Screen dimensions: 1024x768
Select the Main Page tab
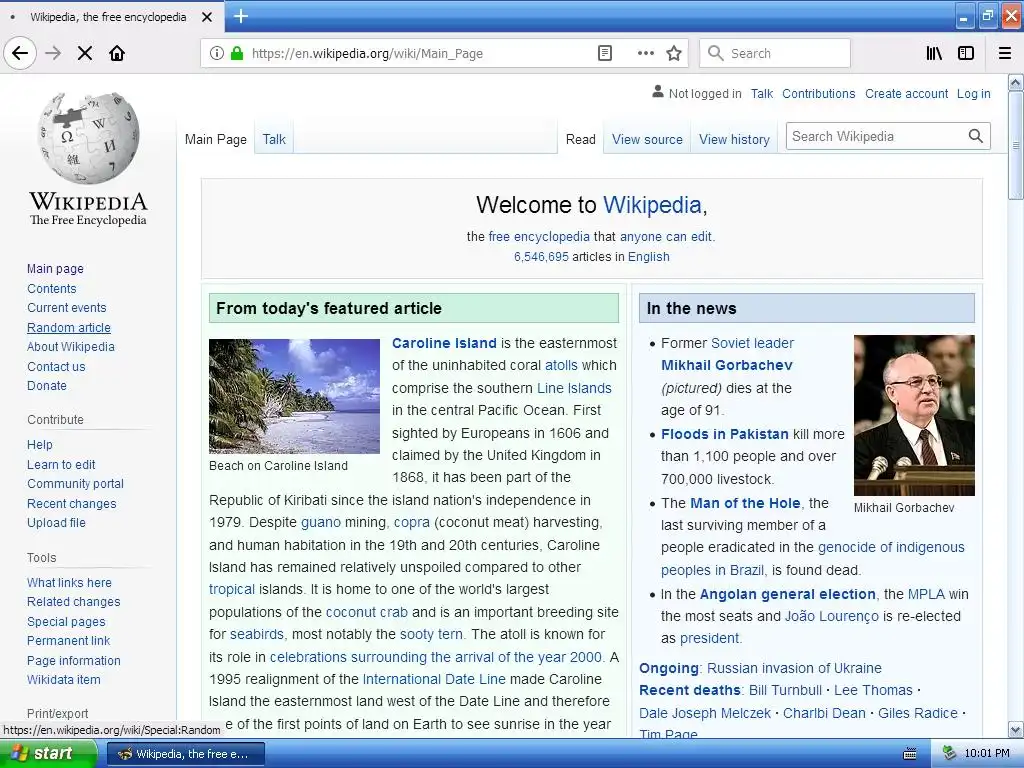(216, 139)
